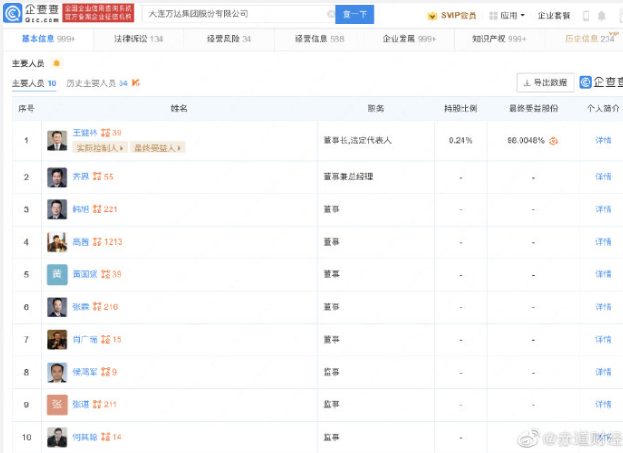Click 董事兼总经理 position text
This screenshot has width=623, height=453.
pos(348,176)
